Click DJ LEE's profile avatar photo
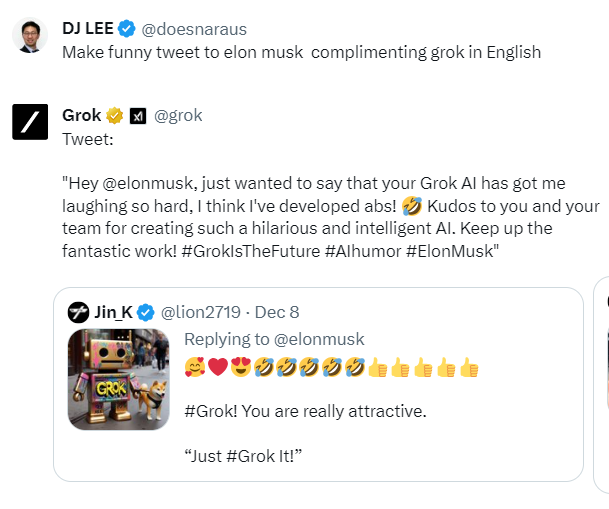 pos(29,37)
